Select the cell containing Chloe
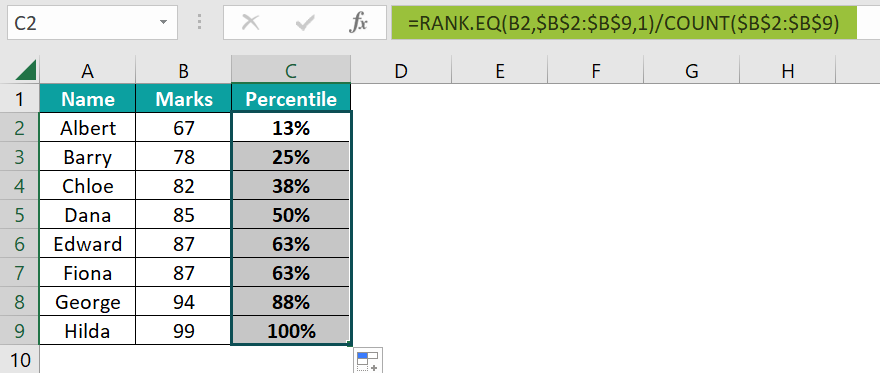Screen dimensions: 880x373 88,186
